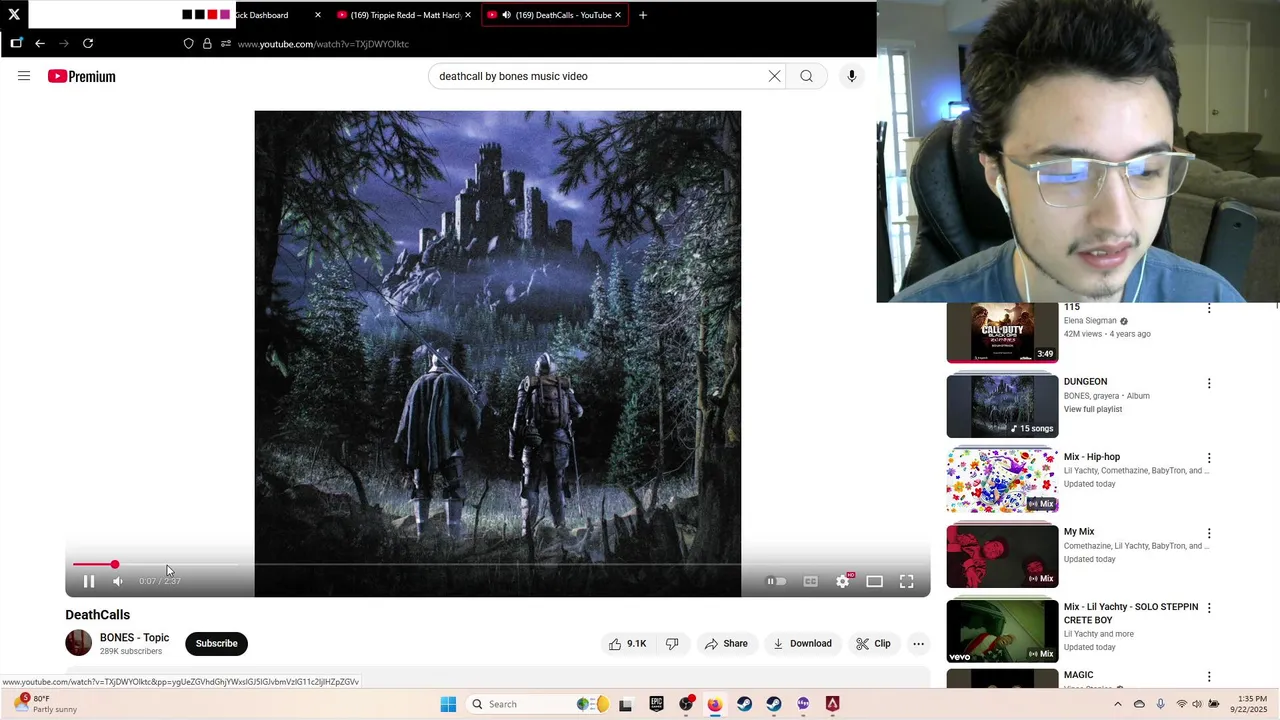The width and height of the screenshot is (1280, 720).
Task: Mute the DeathCalls tab audio icon
Action: coord(506,15)
